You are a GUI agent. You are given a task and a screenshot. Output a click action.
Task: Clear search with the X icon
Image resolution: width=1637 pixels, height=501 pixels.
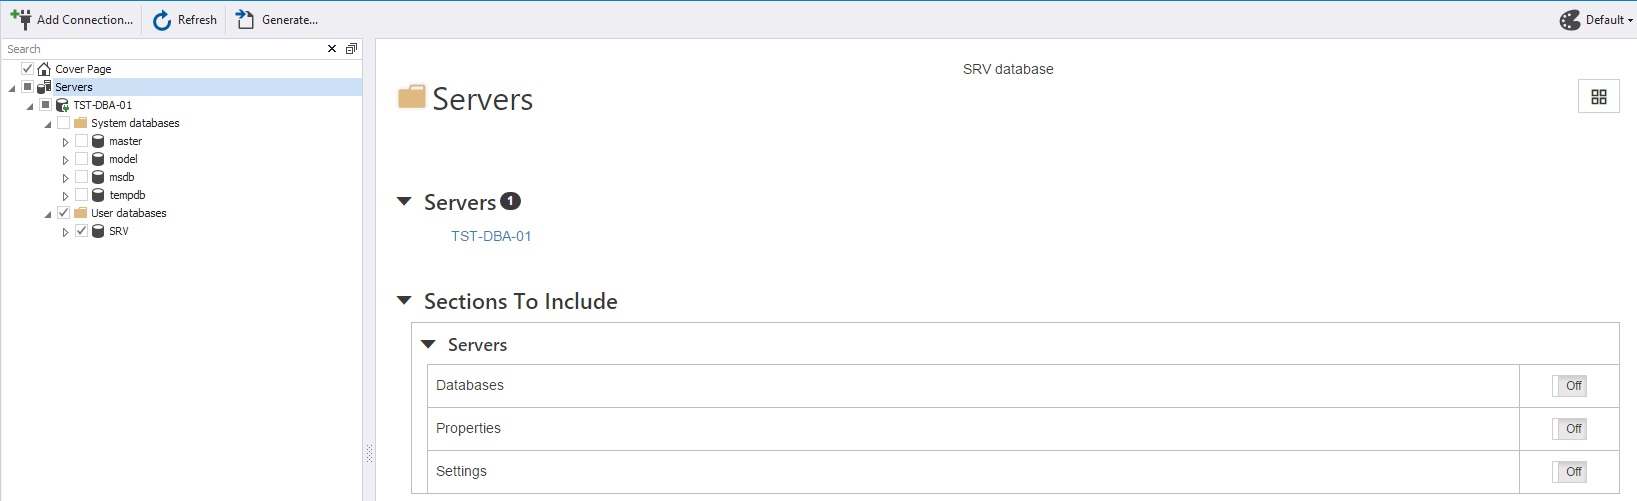click(332, 49)
